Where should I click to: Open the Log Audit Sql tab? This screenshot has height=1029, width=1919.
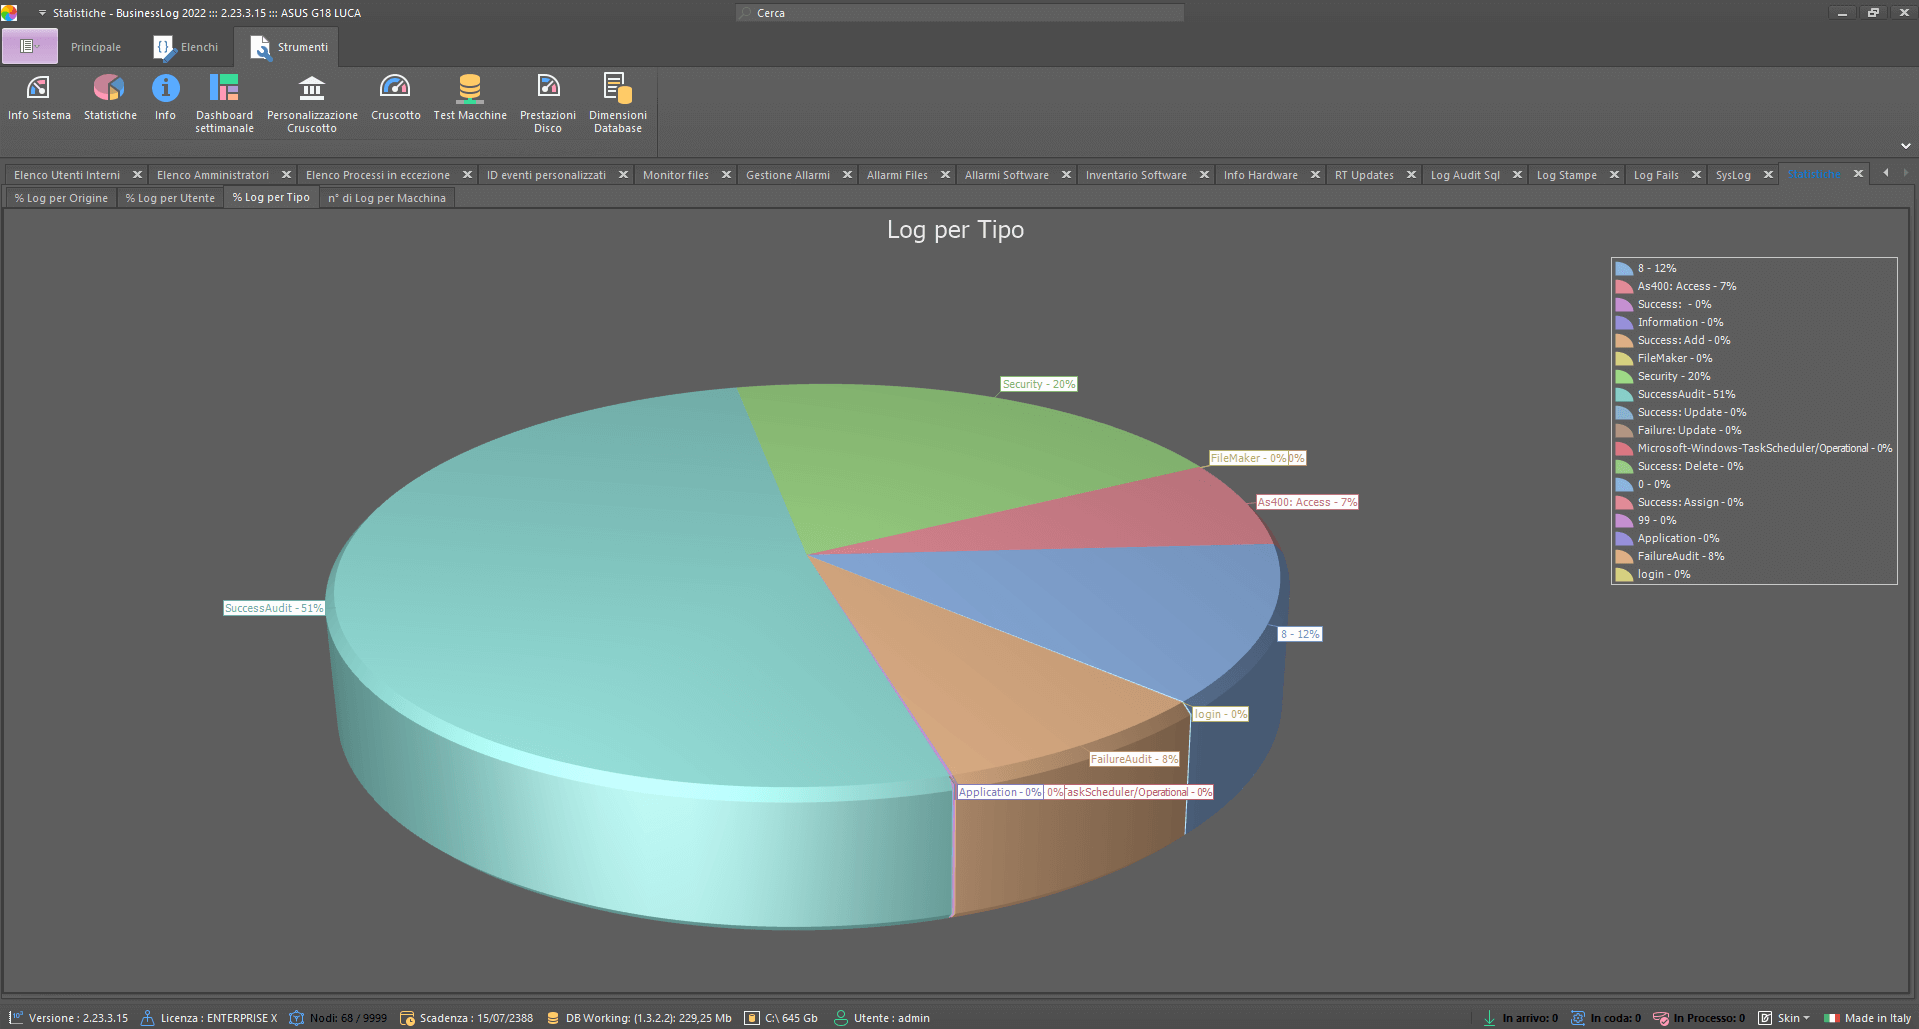tap(1464, 175)
